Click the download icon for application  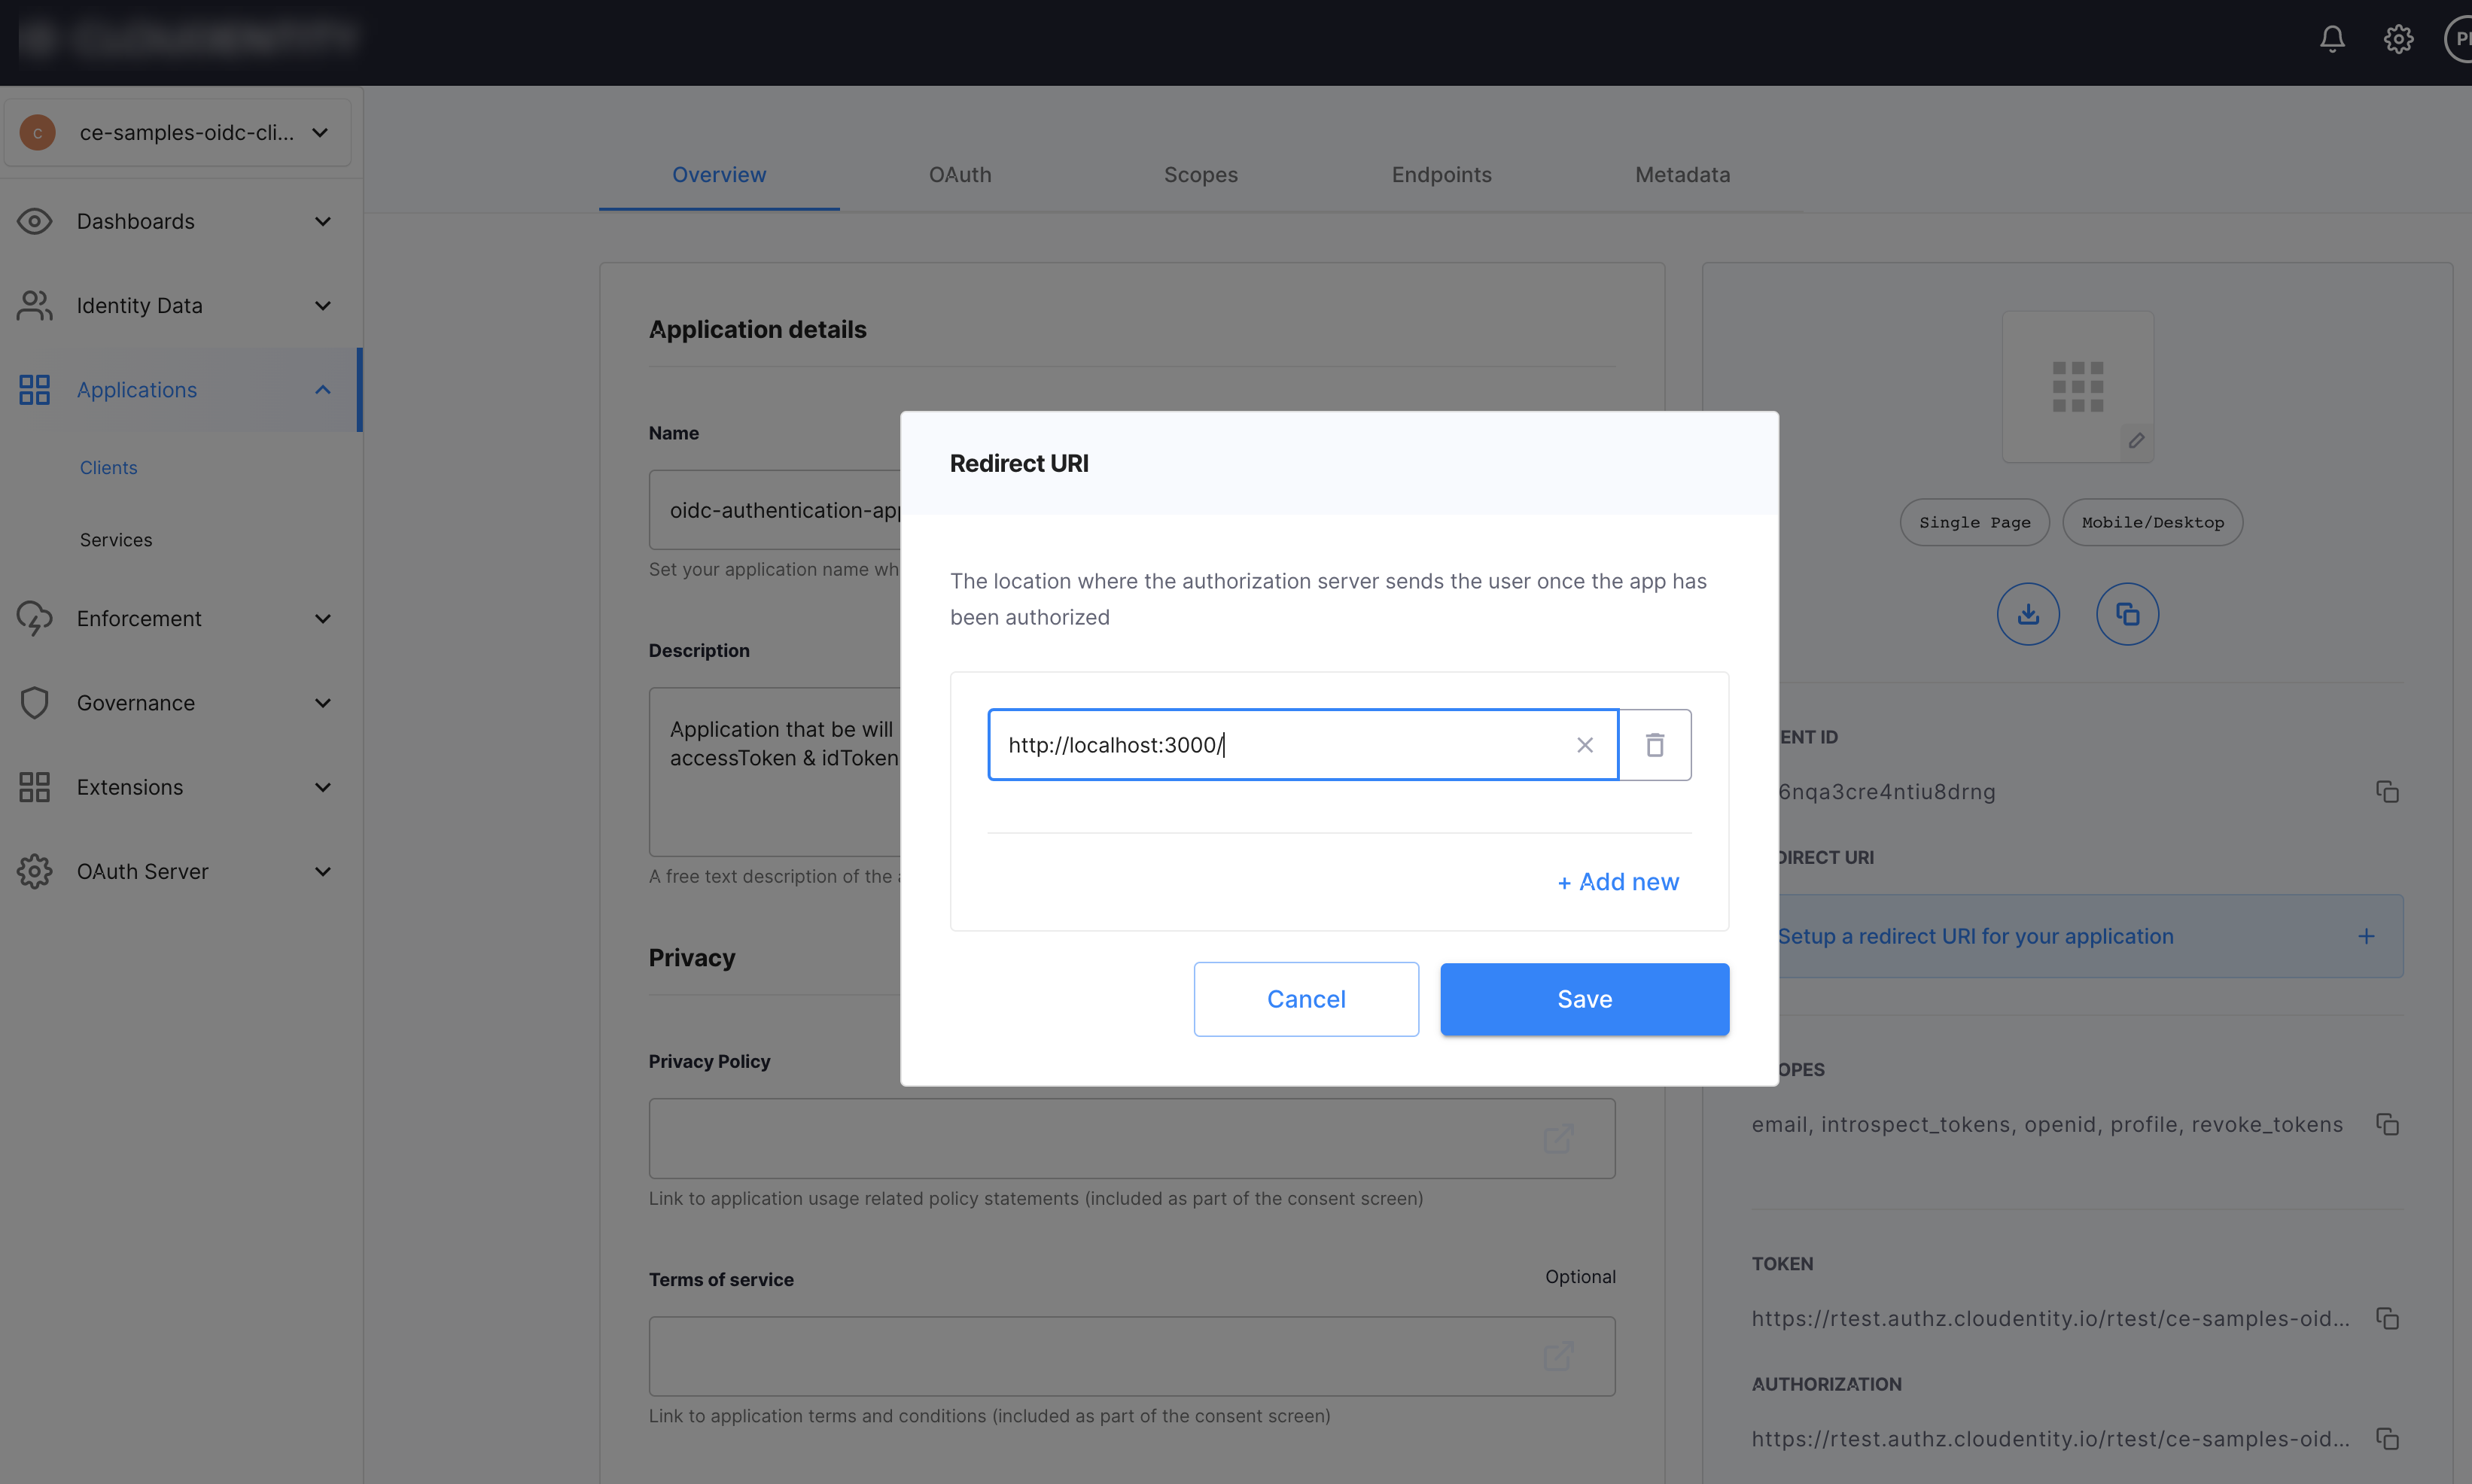pyautogui.click(x=2027, y=613)
